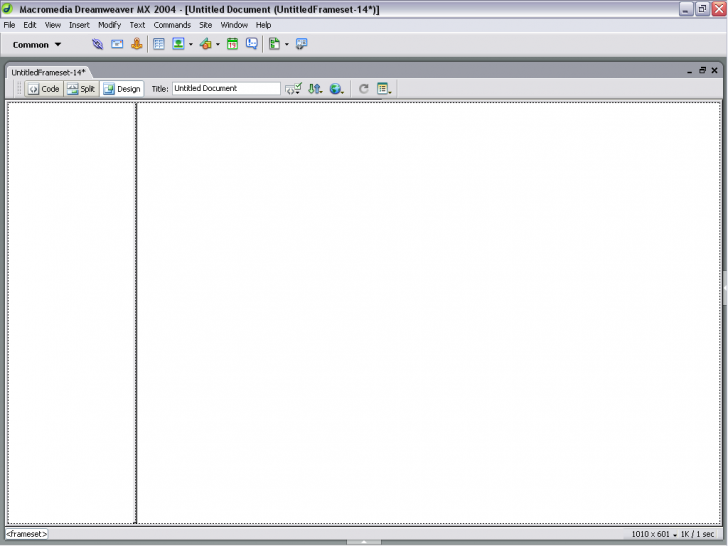Insert a Table from toolbar

[159, 44]
